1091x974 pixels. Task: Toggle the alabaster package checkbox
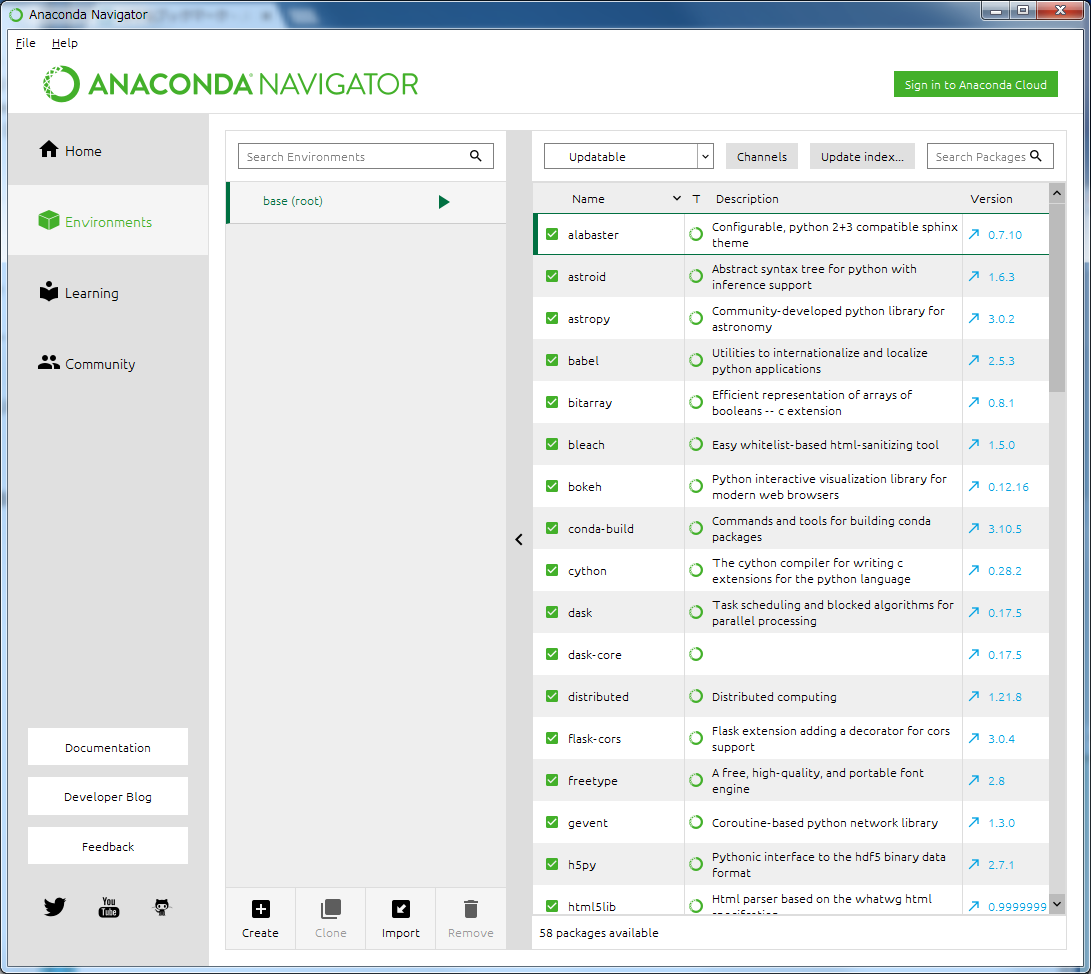pyautogui.click(x=552, y=234)
